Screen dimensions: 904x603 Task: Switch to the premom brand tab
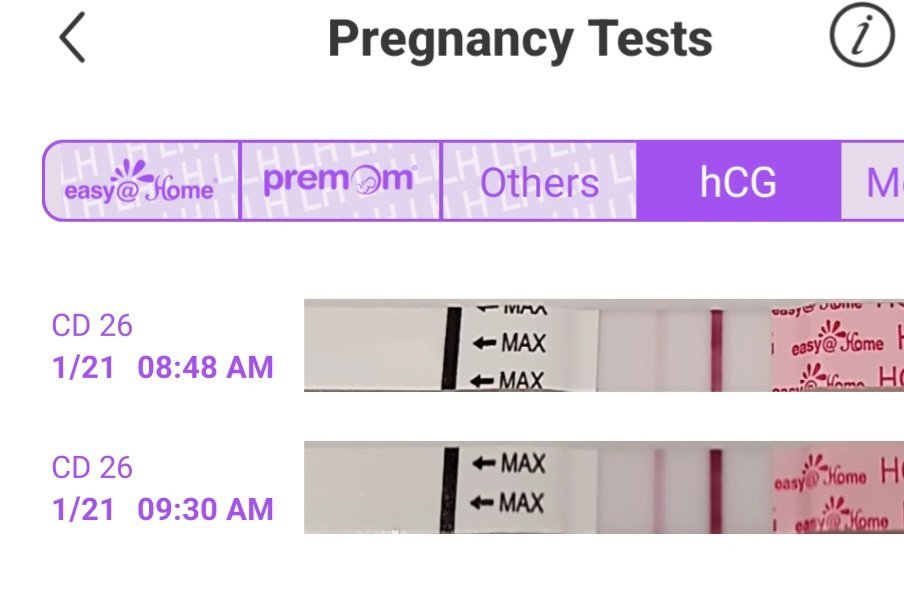[340, 181]
